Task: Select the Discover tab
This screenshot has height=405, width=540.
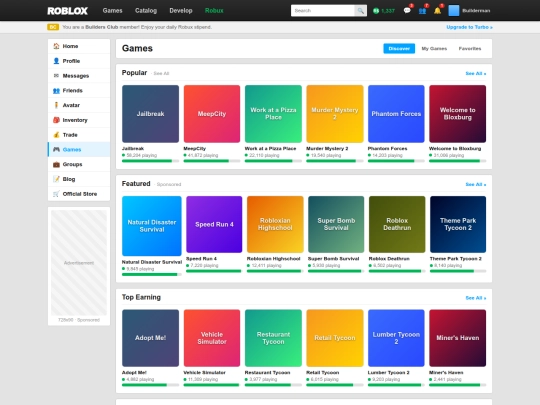Action: tap(399, 49)
